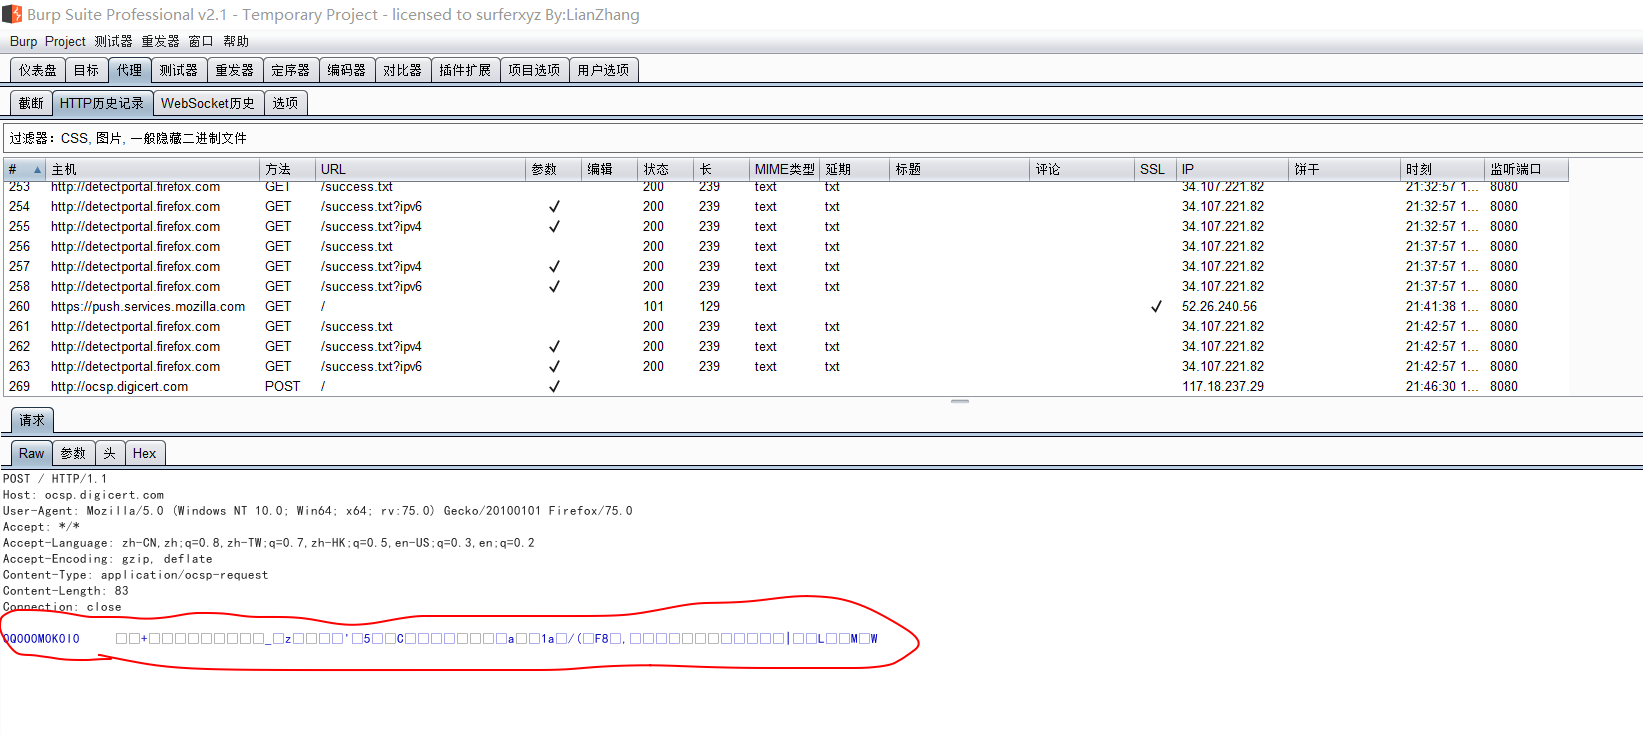
Task: Switch to the Hex view tab
Action: coord(144,454)
